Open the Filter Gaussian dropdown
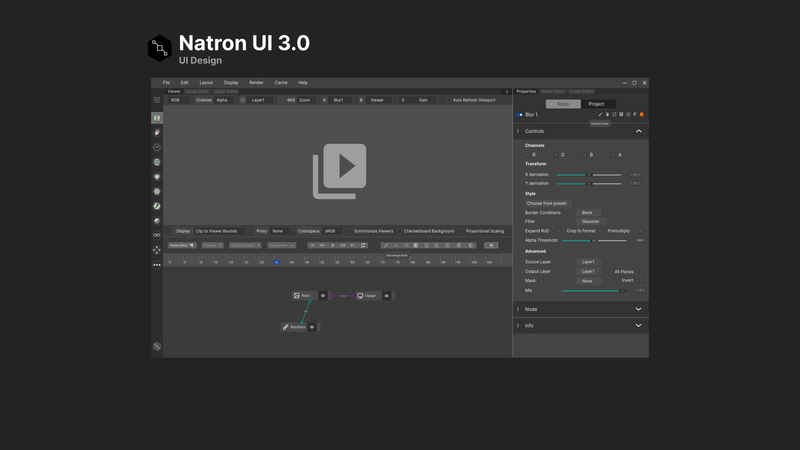The image size is (800, 450). [590, 222]
